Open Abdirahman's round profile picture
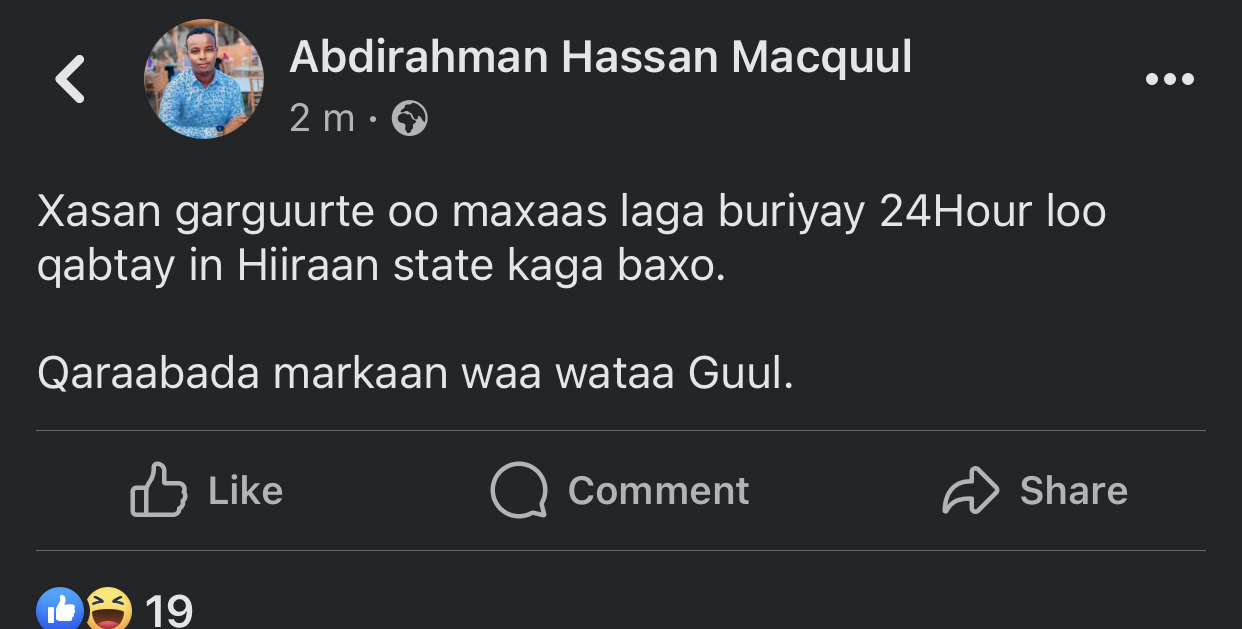The image size is (1242, 629). (x=204, y=79)
